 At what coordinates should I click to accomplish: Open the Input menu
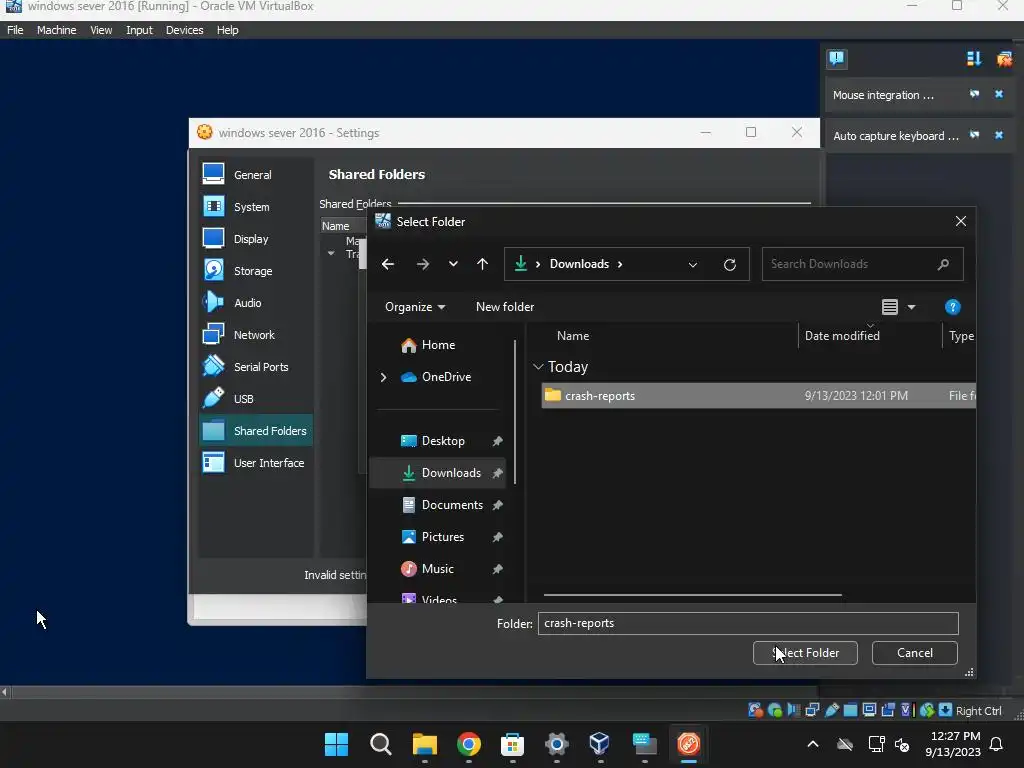[x=139, y=30]
